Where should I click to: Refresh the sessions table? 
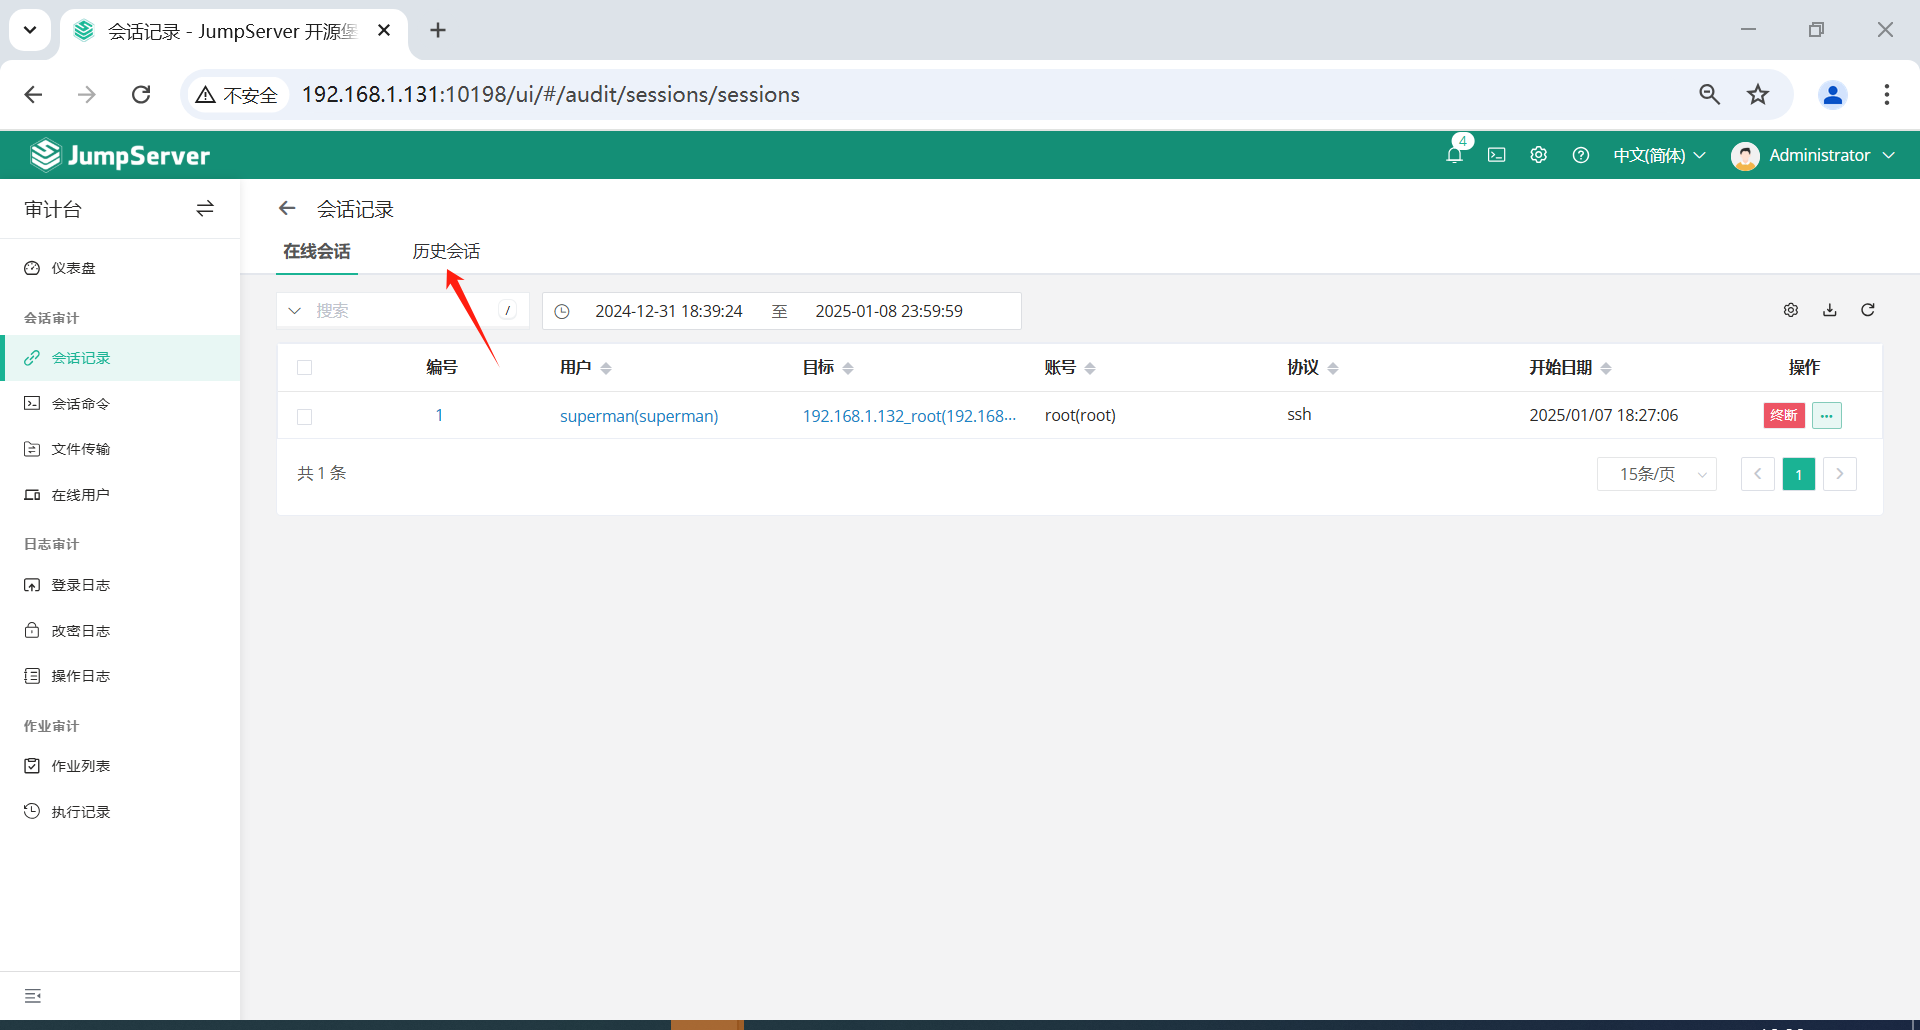(x=1868, y=310)
